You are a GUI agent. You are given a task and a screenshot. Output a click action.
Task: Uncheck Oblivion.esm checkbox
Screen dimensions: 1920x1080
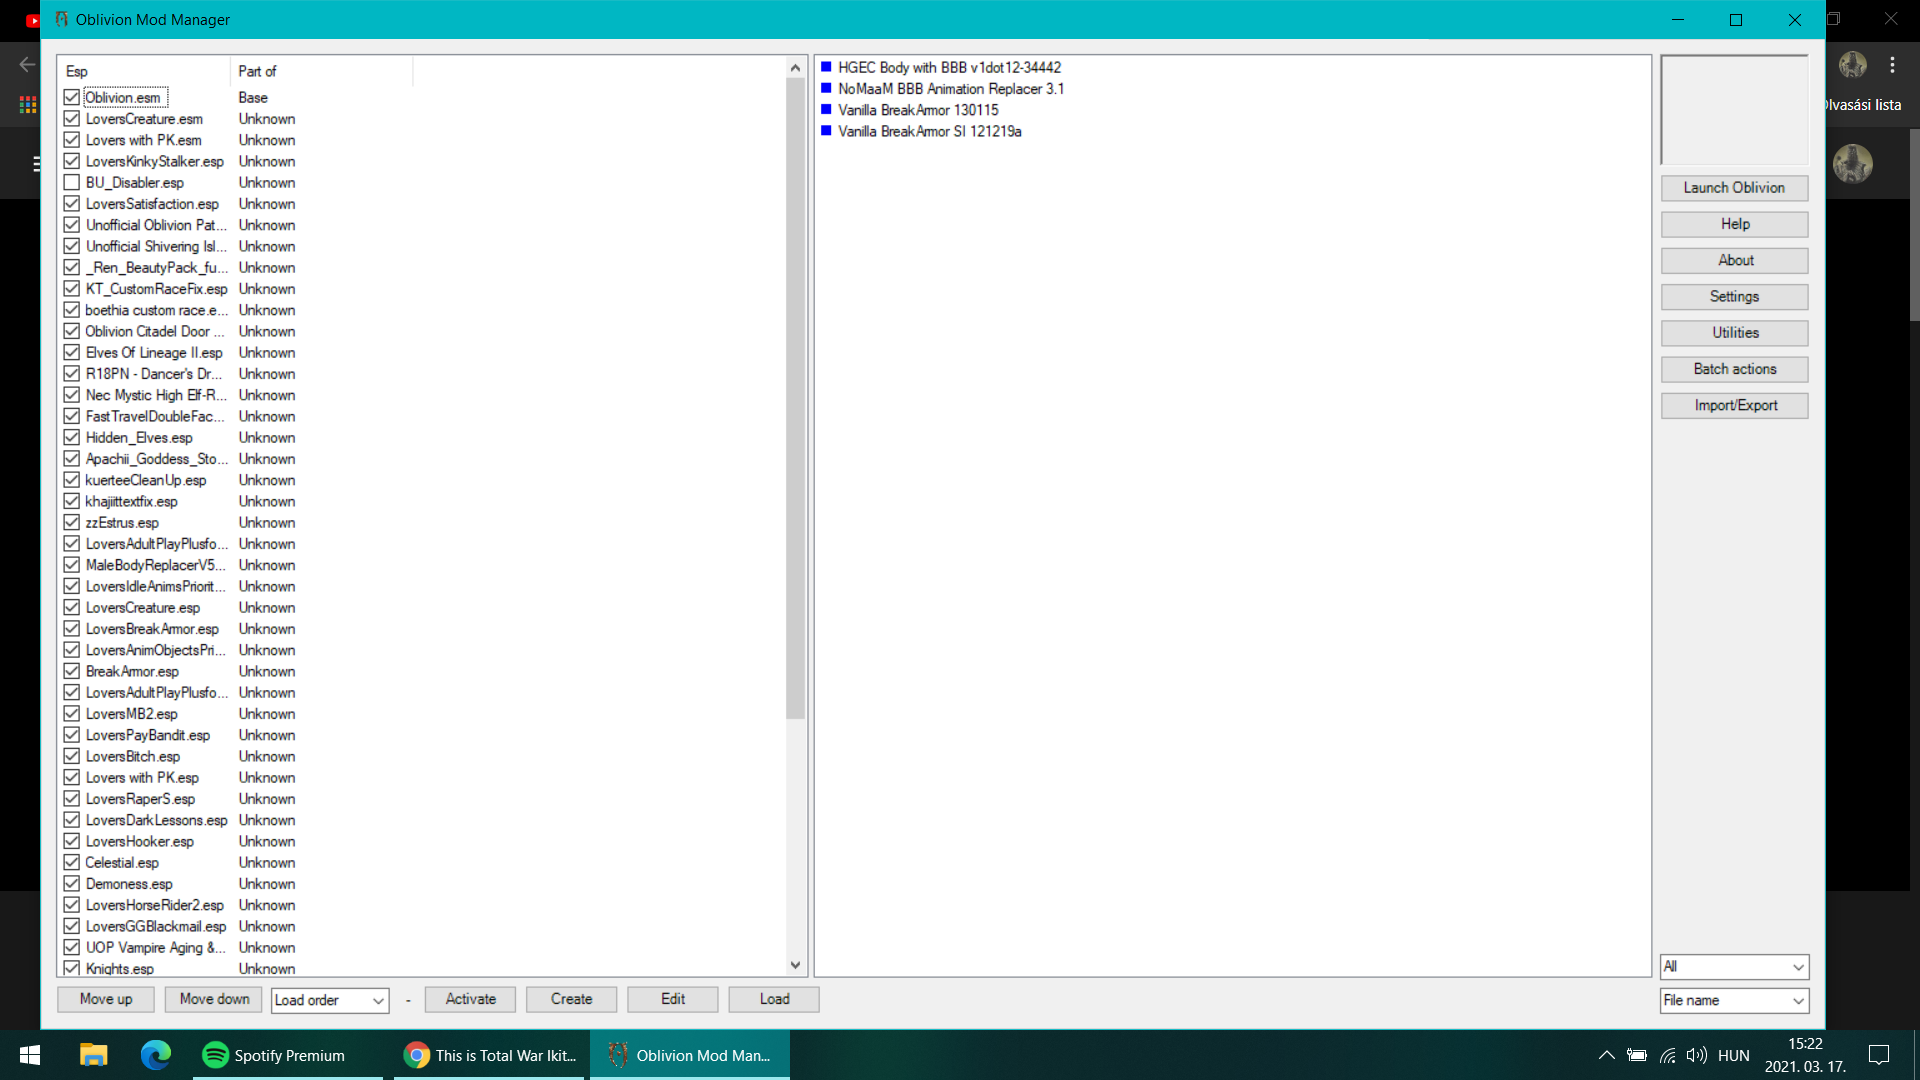pos(72,98)
